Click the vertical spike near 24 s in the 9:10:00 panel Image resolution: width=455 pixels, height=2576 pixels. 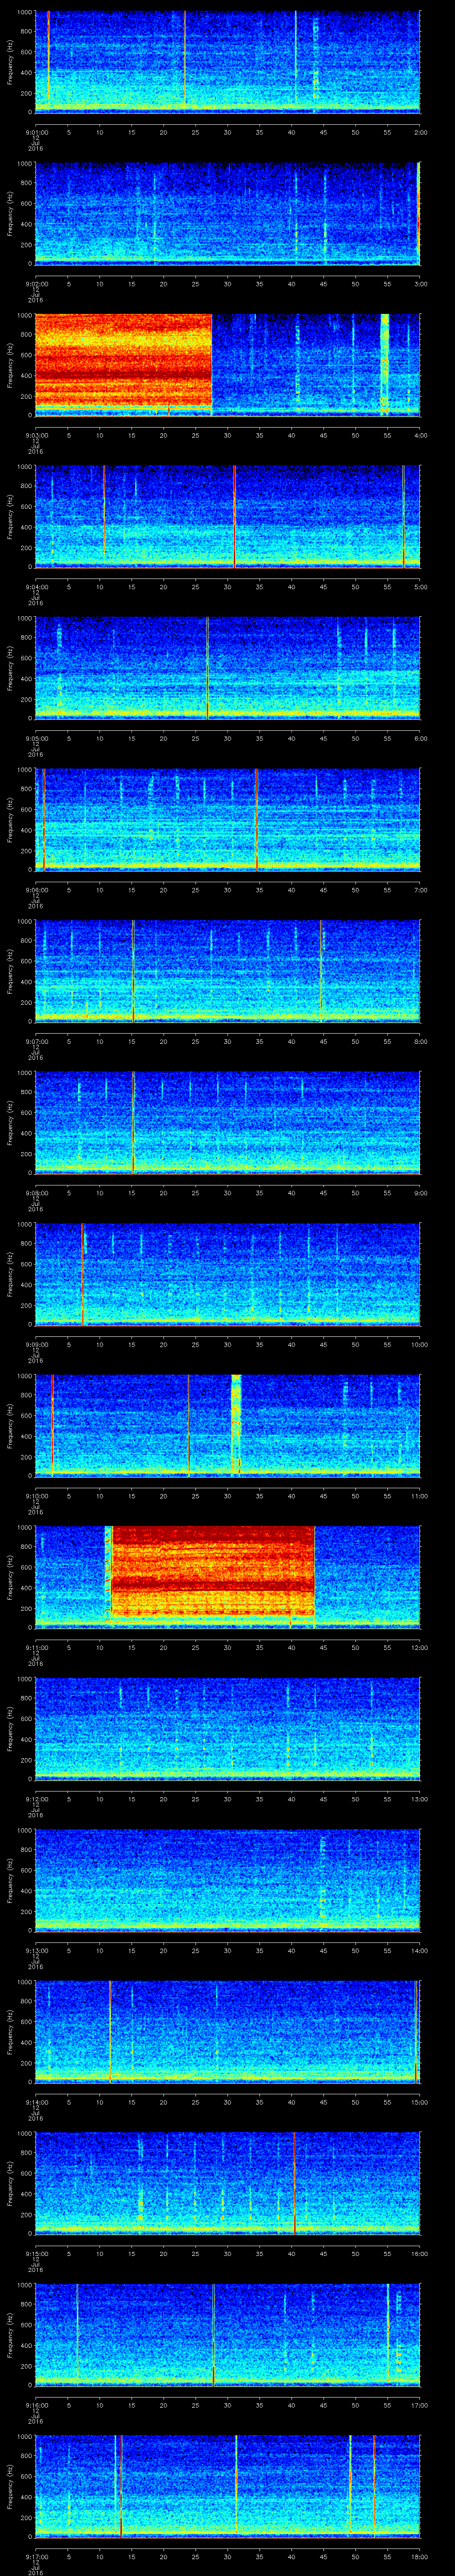coord(188,1425)
